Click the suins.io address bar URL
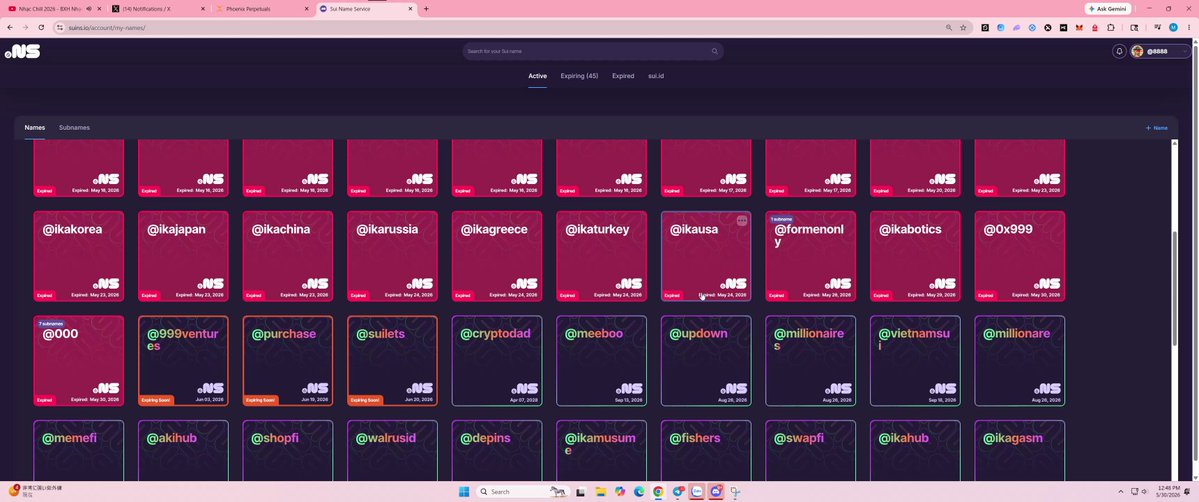 107,28
